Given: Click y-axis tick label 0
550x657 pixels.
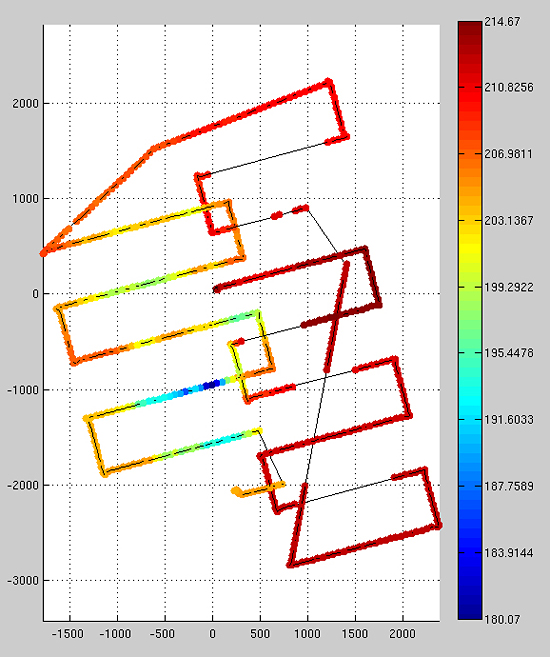Looking at the screenshot, I should click(x=35, y=294).
